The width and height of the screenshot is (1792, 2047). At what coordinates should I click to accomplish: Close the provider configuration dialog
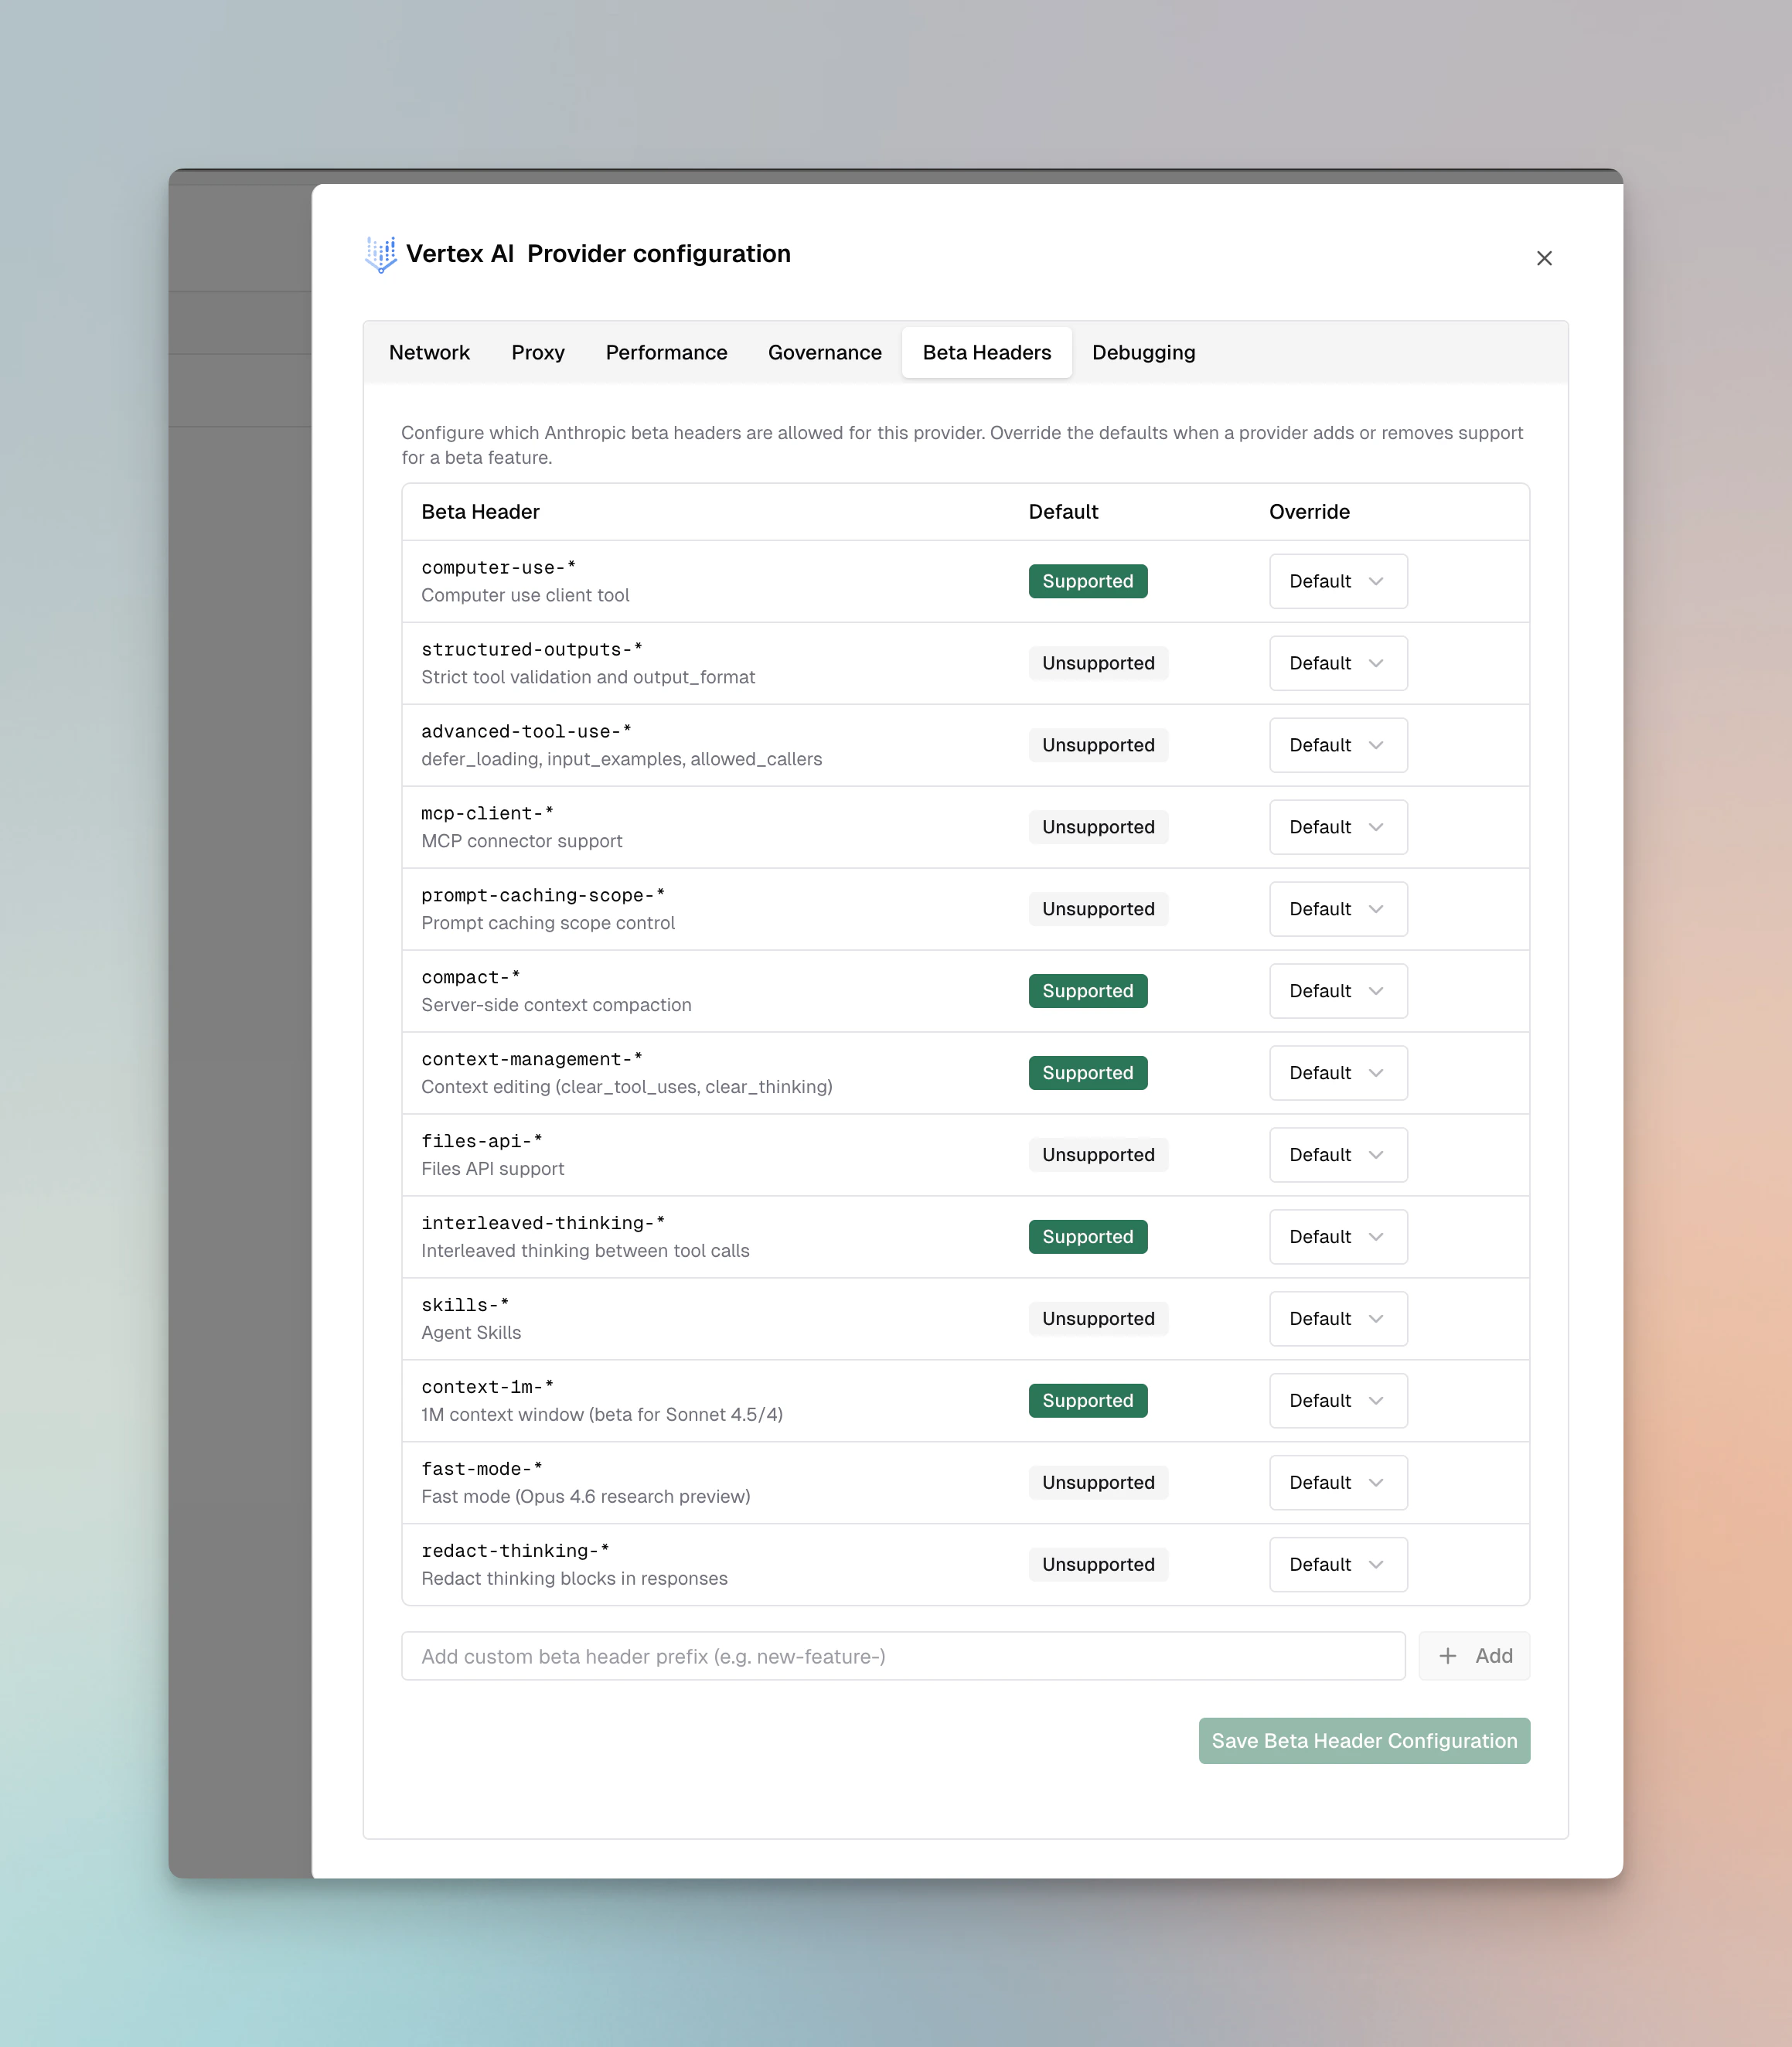coord(1544,258)
